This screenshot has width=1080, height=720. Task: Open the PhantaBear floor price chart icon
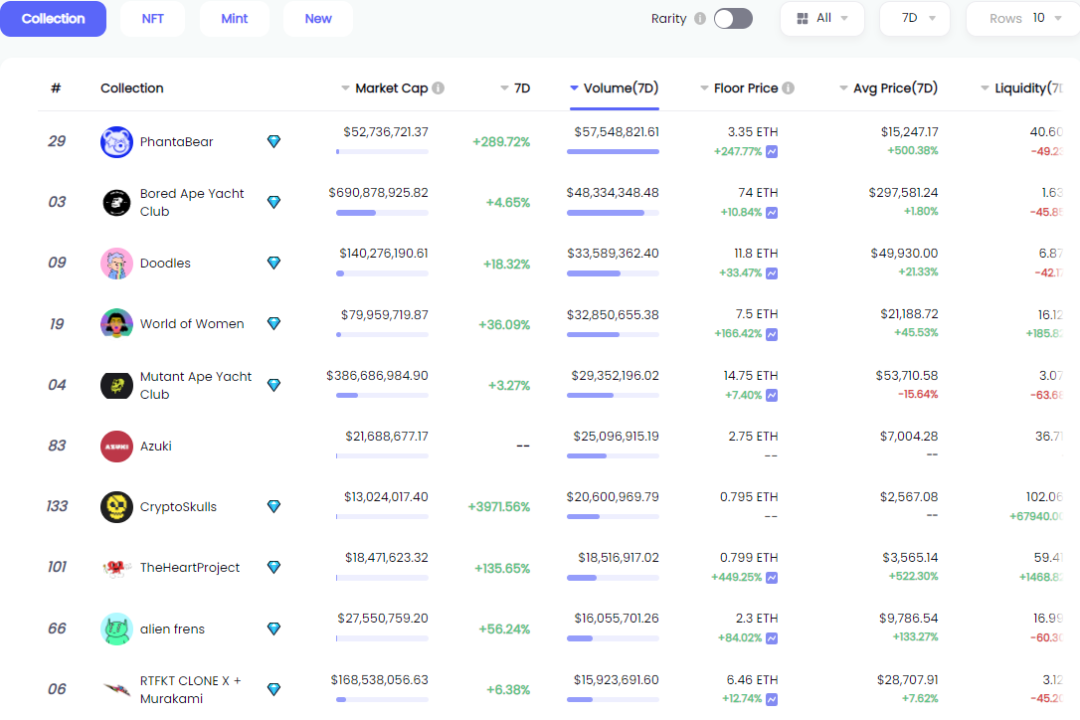(772, 152)
